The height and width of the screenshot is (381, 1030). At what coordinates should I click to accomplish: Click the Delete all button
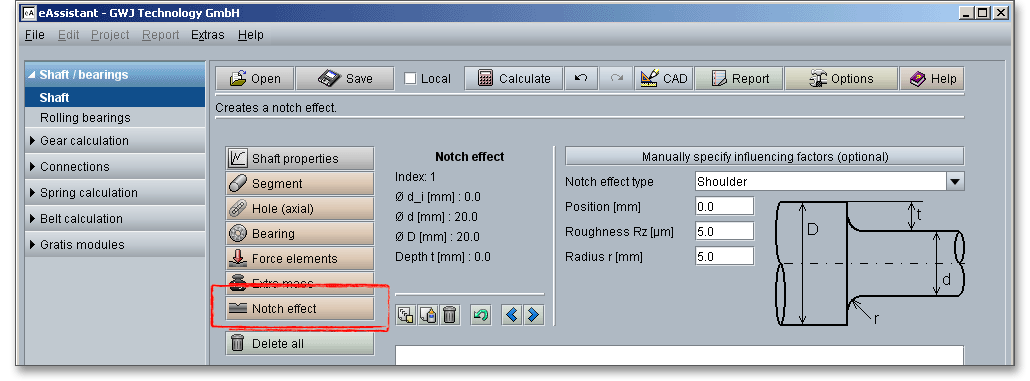click(x=300, y=343)
